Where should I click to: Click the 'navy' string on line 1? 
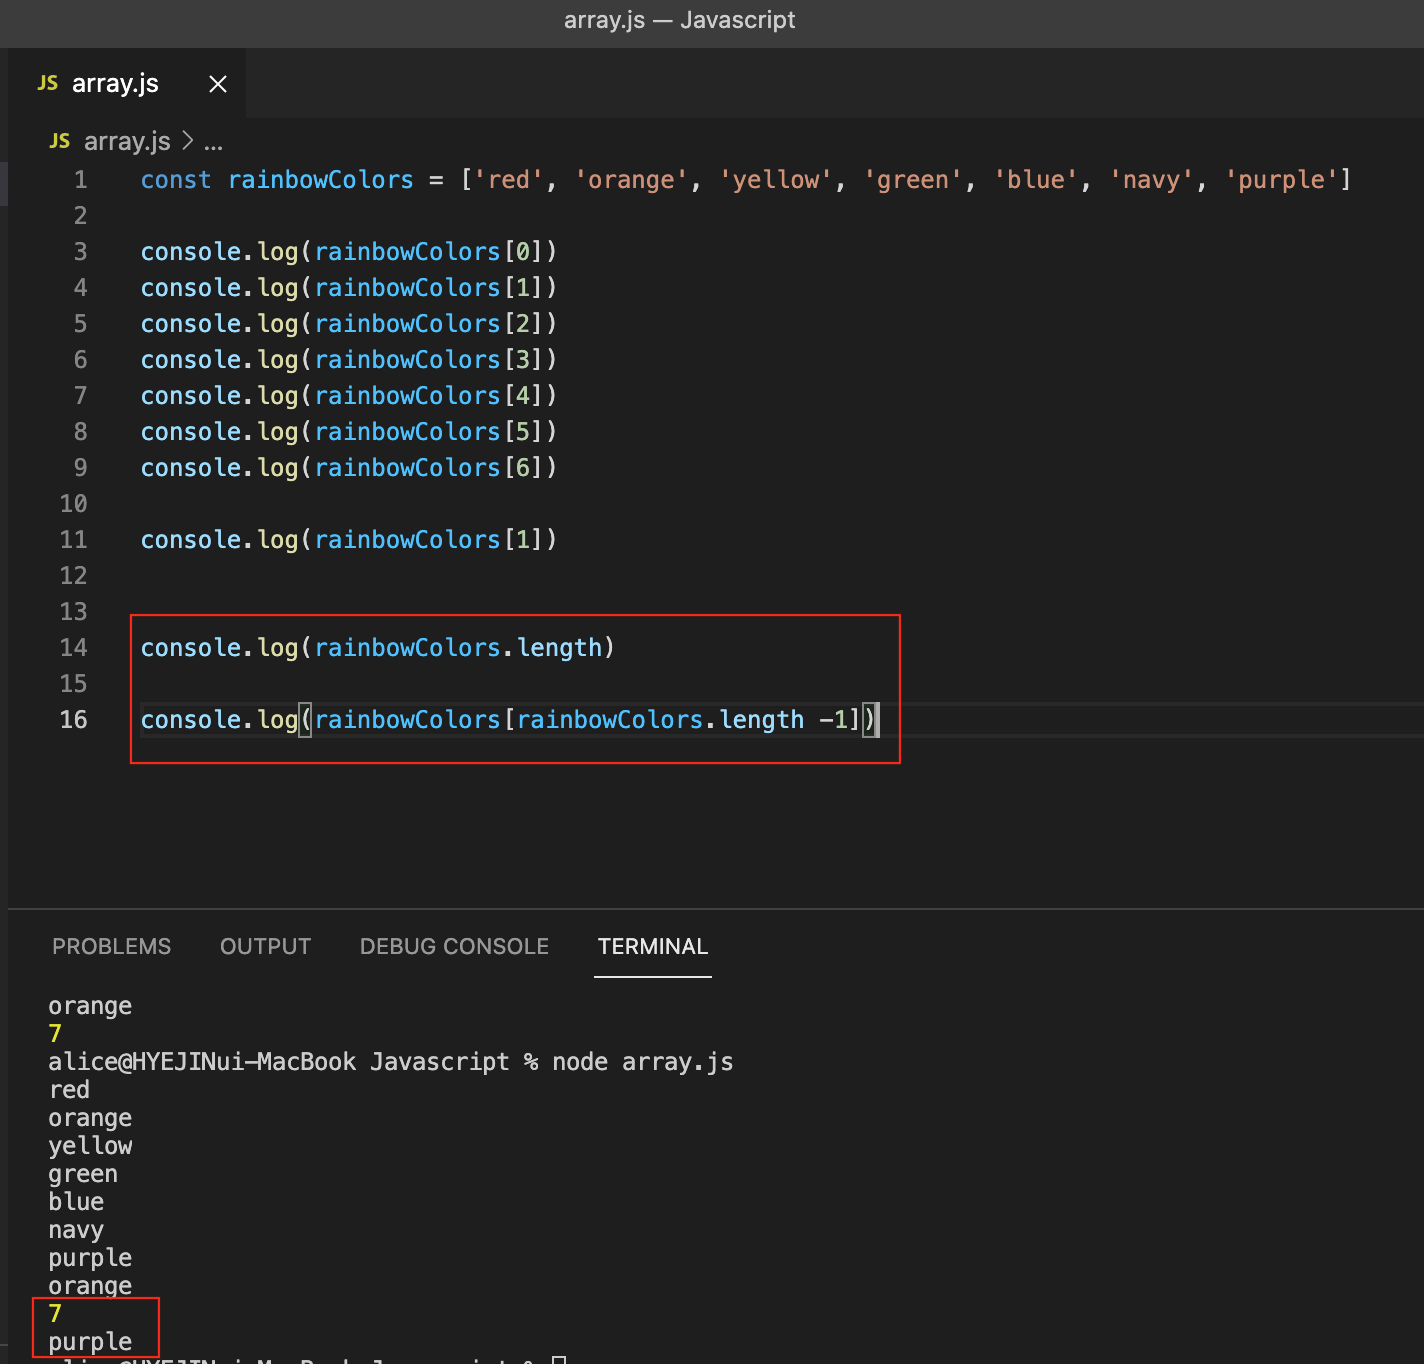[1152, 180]
